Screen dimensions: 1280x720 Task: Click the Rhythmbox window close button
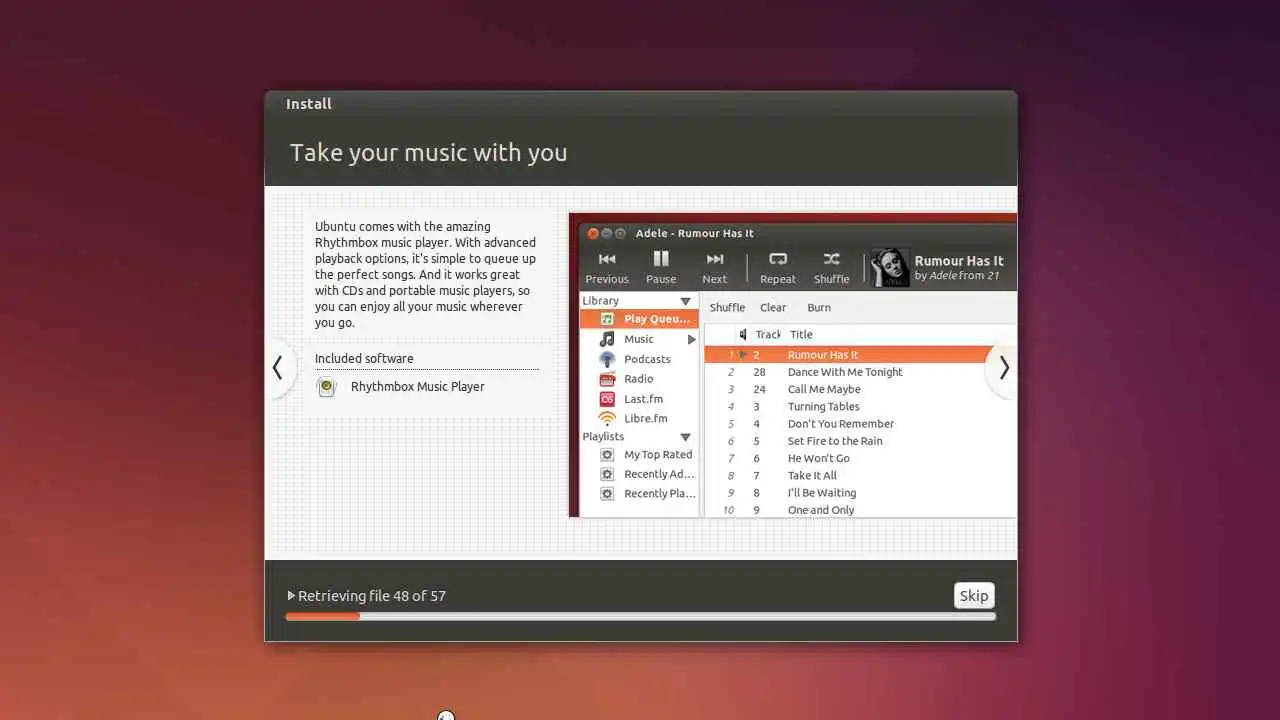point(592,233)
